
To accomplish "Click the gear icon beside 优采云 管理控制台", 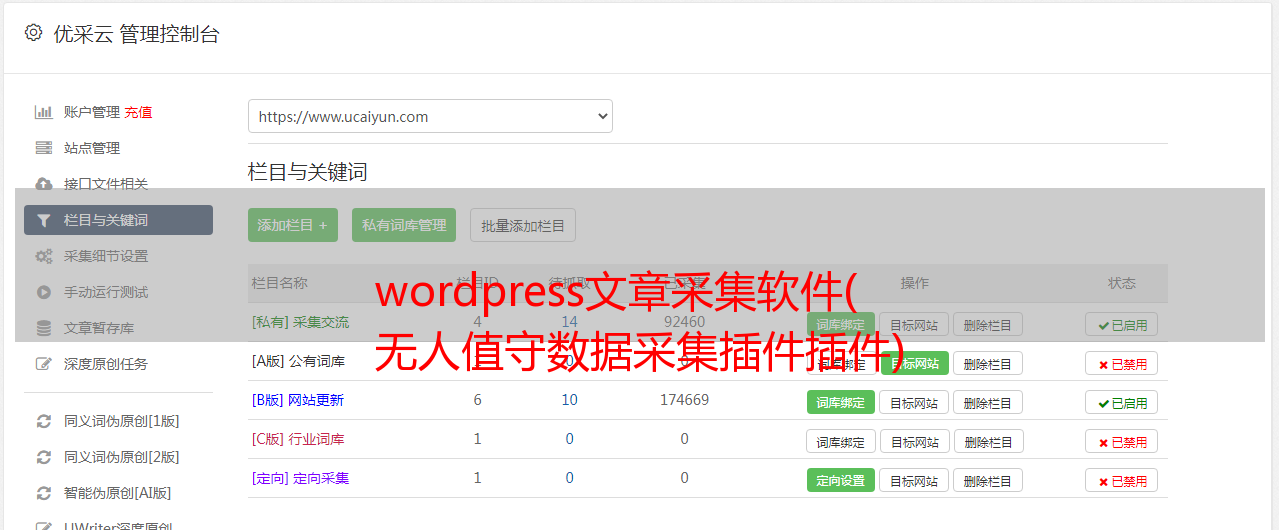I will [33, 33].
